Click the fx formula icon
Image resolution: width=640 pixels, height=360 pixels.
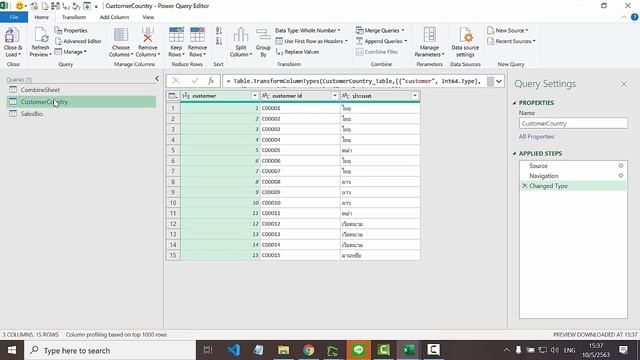[211, 81]
